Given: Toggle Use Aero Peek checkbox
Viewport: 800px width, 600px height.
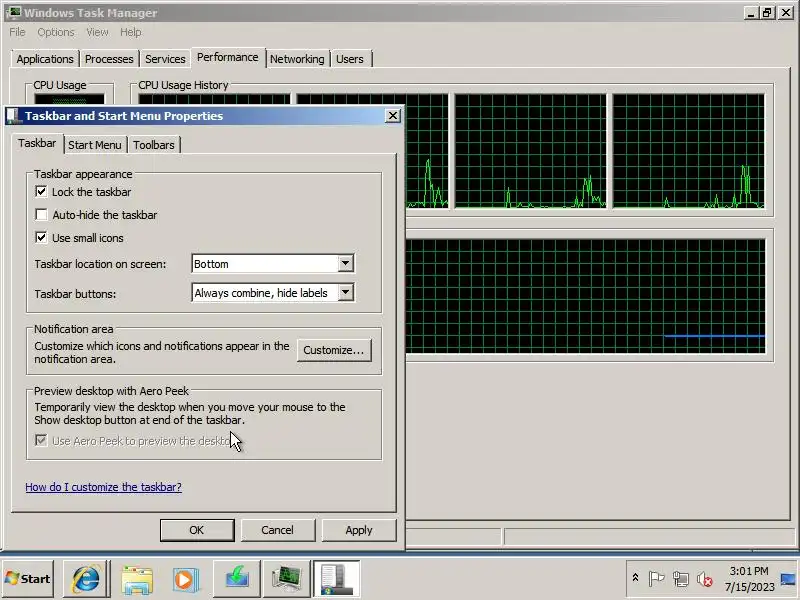Looking at the screenshot, I should click(x=41, y=440).
